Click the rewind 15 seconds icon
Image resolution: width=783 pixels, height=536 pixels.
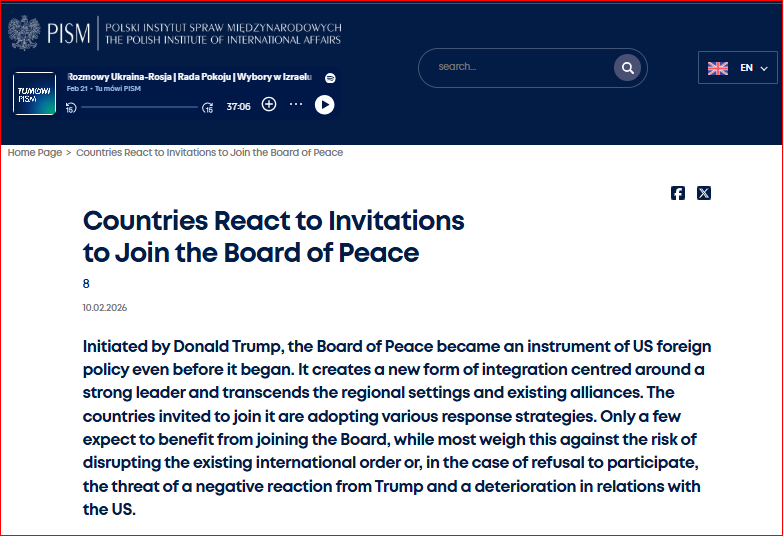(x=71, y=107)
